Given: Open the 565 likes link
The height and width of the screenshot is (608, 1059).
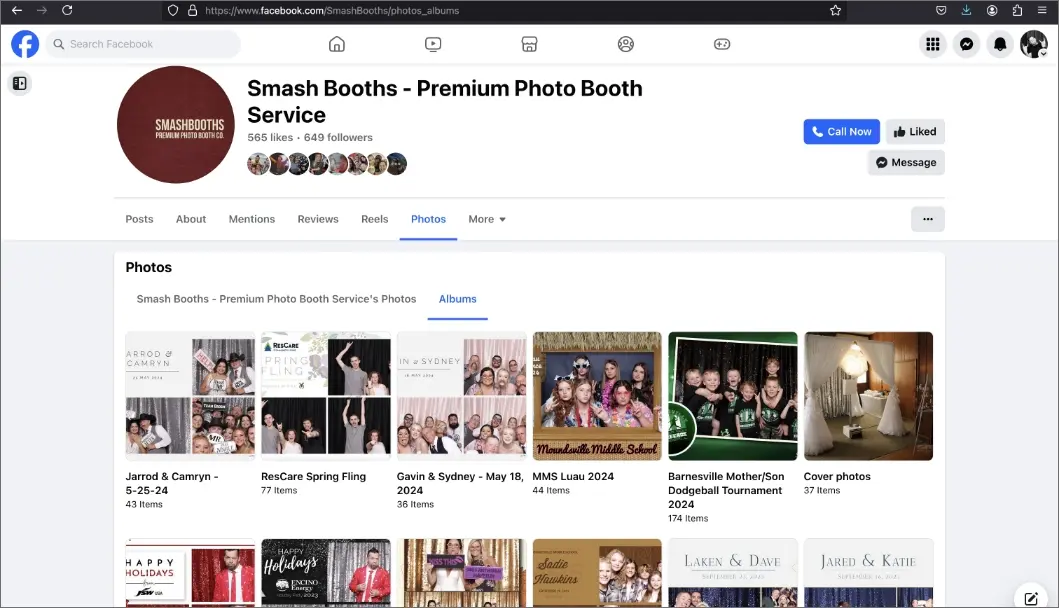Looking at the screenshot, I should click(270, 137).
